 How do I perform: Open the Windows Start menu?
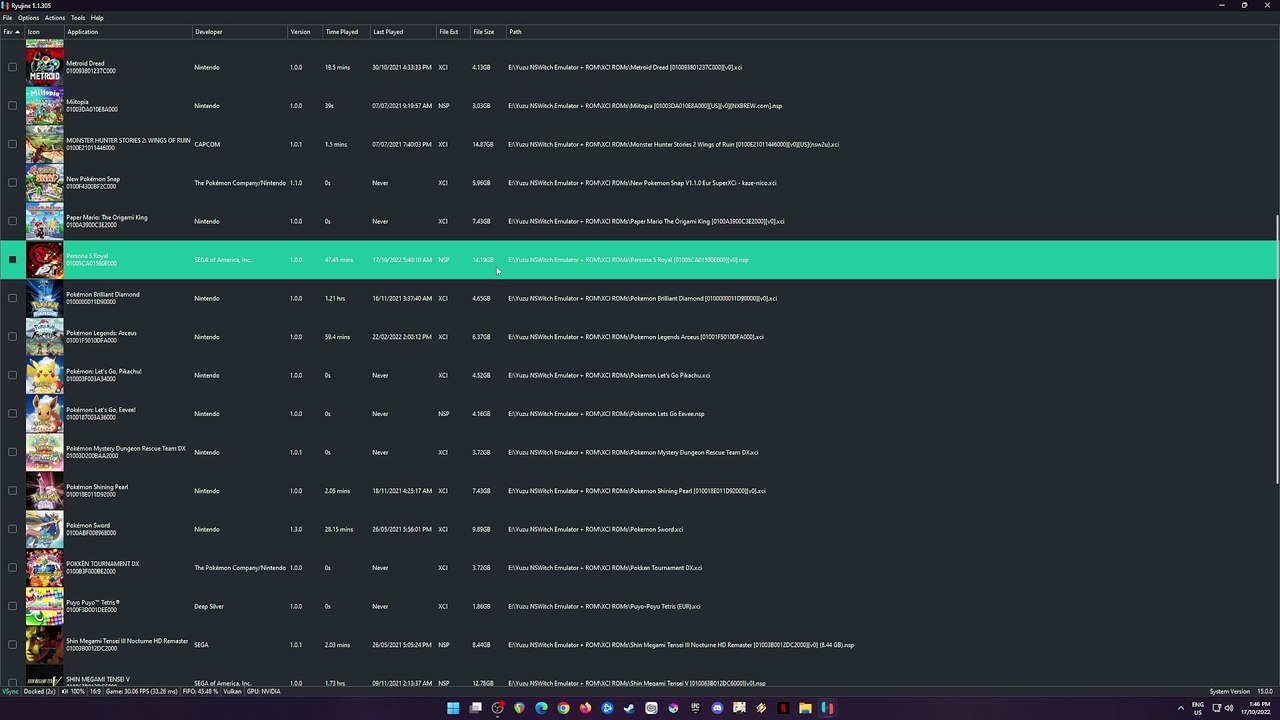point(453,708)
